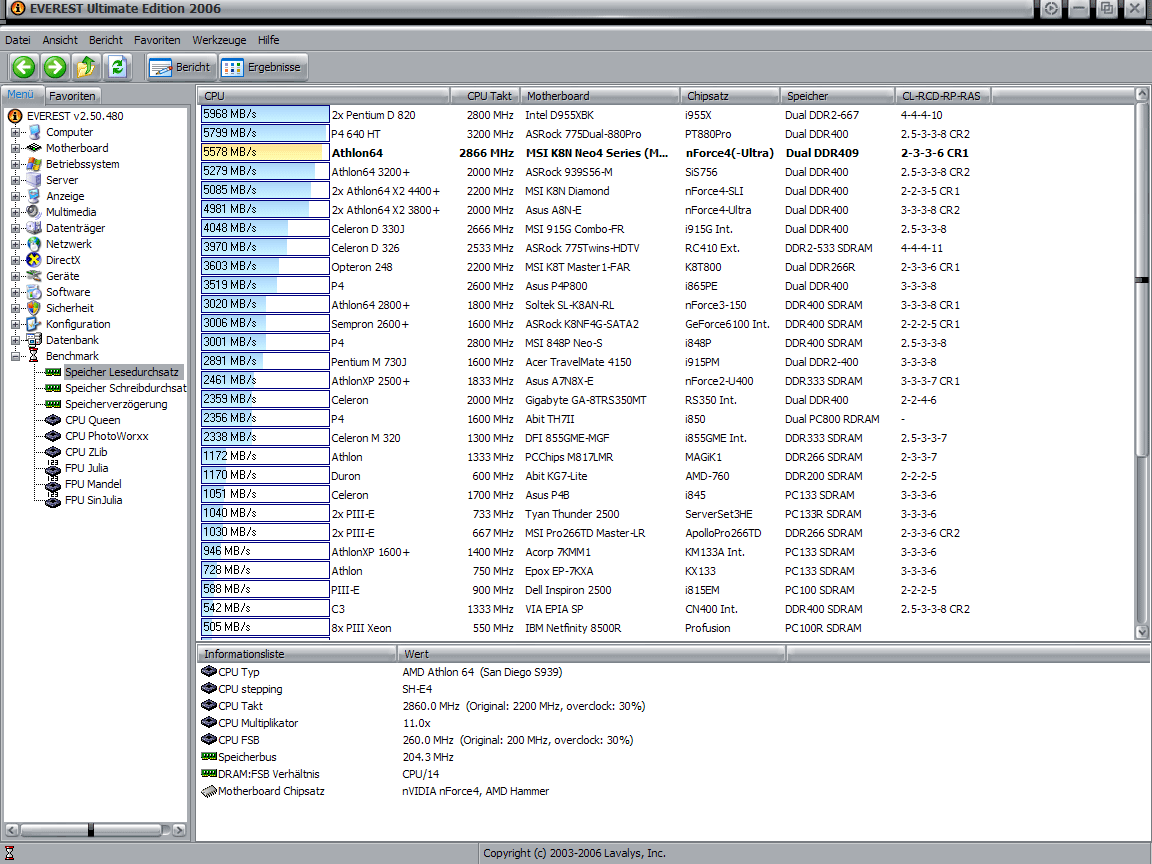Click the Multimedia tree icon
The height and width of the screenshot is (864, 1152).
point(34,212)
